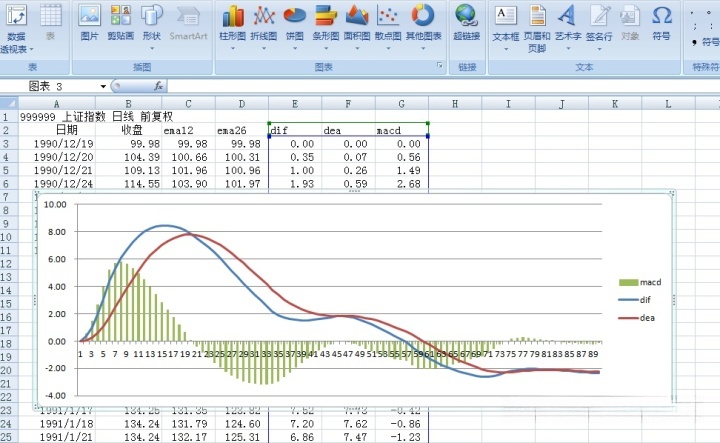Select the ema26 header cell
720x443 pixels.
(x=242, y=130)
